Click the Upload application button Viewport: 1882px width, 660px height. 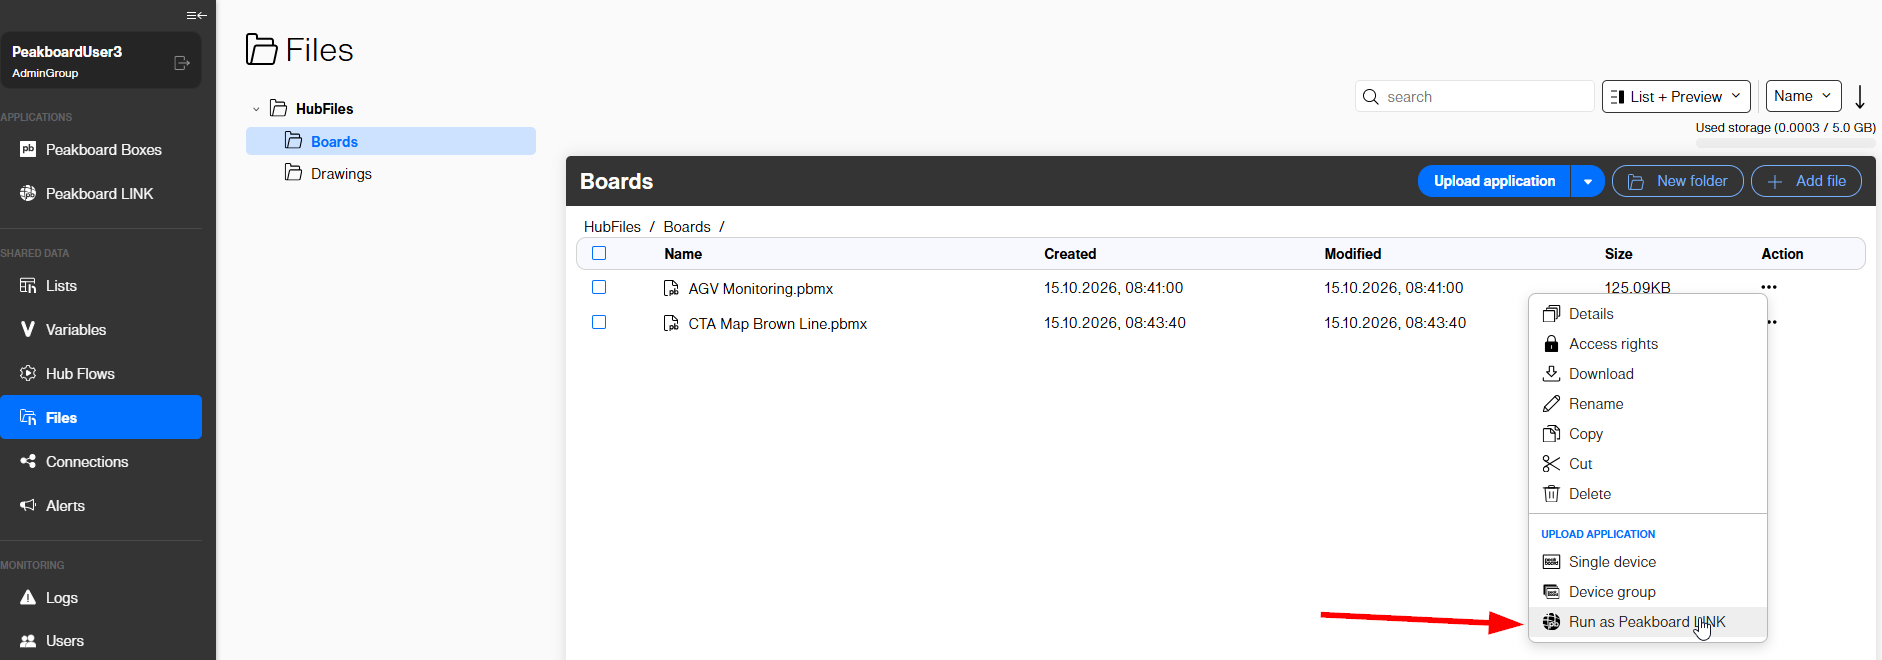coord(1494,181)
